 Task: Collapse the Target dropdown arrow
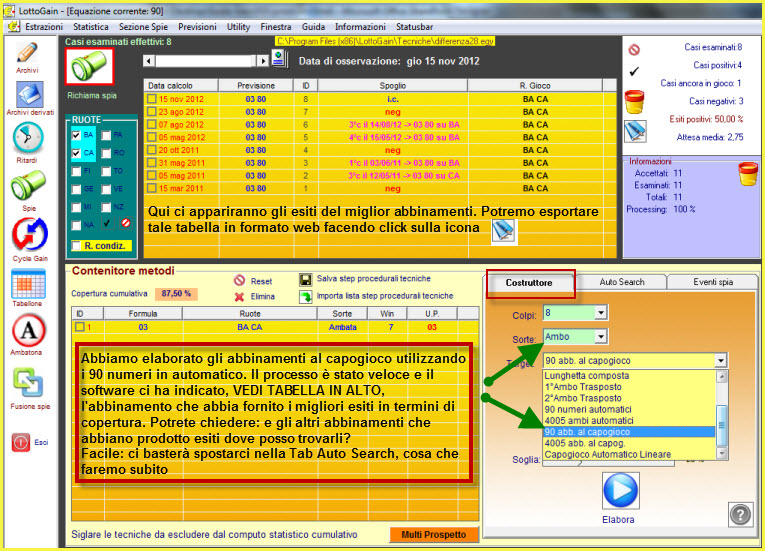pos(721,361)
